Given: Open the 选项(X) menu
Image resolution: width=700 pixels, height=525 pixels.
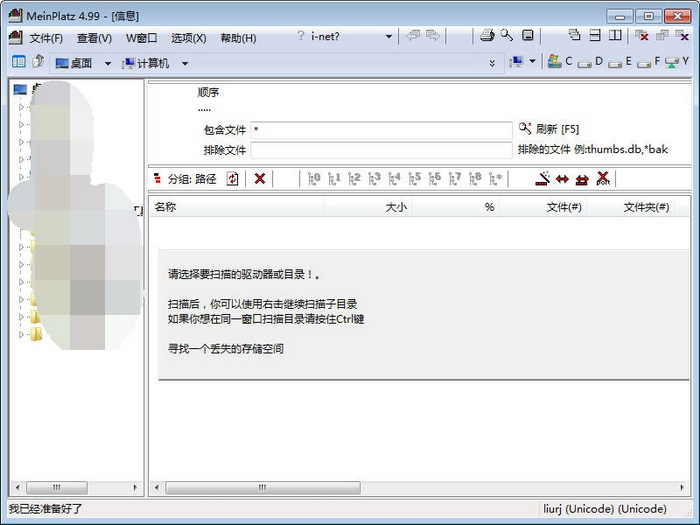Looking at the screenshot, I should (x=188, y=38).
